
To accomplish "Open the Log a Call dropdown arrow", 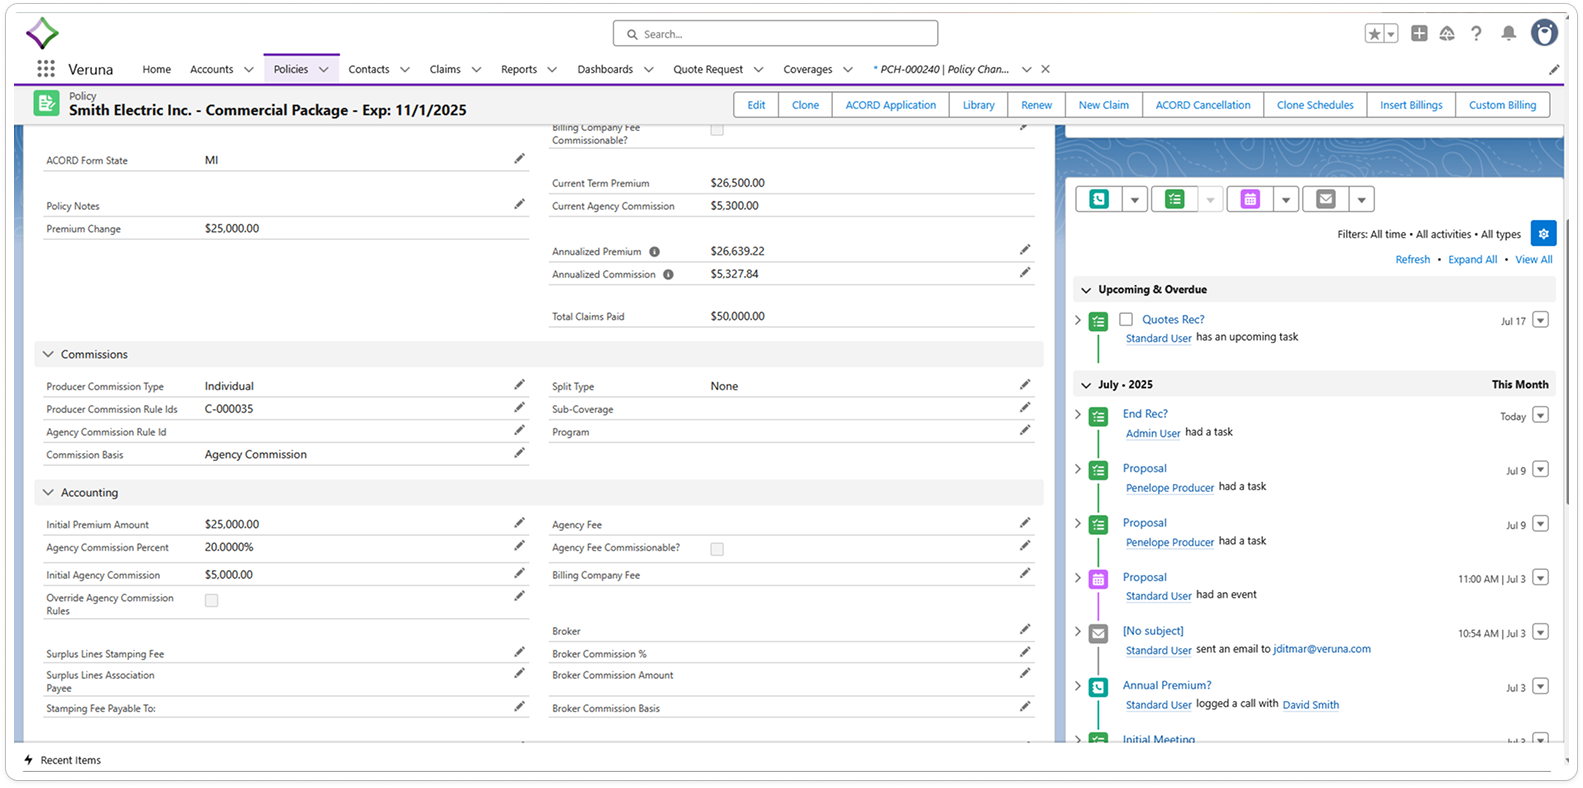I will (x=1134, y=200).
